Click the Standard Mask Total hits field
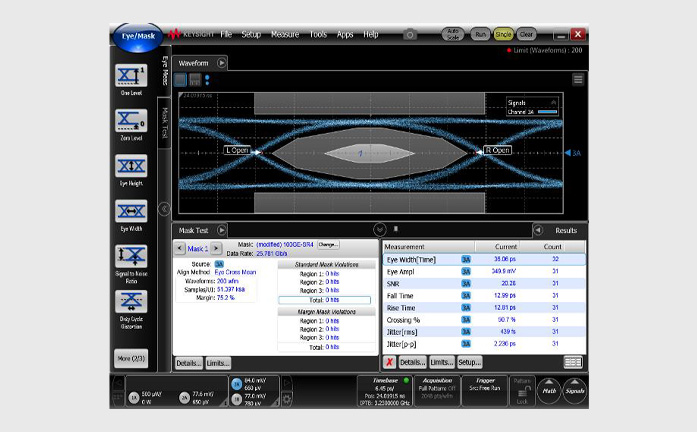The image size is (697, 432). pyautogui.click(x=324, y=300)
